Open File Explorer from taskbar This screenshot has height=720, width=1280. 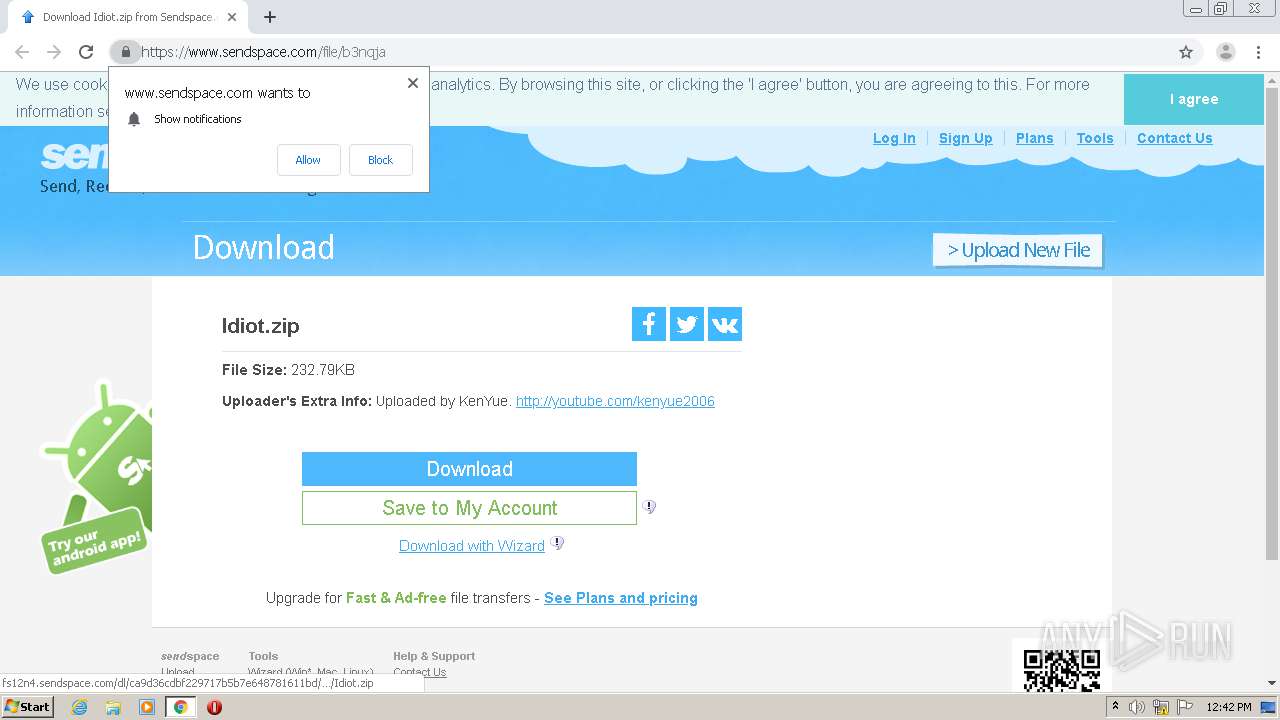click(113, 707)
